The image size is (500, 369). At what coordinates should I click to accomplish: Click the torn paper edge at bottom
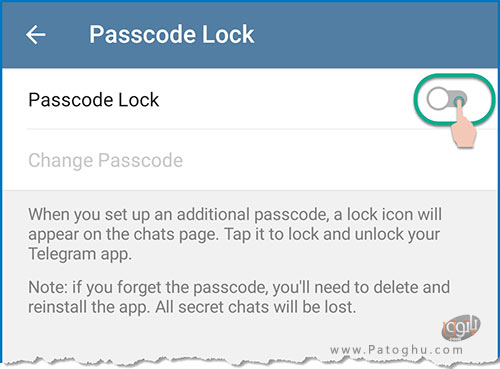(x=250, y=362)
